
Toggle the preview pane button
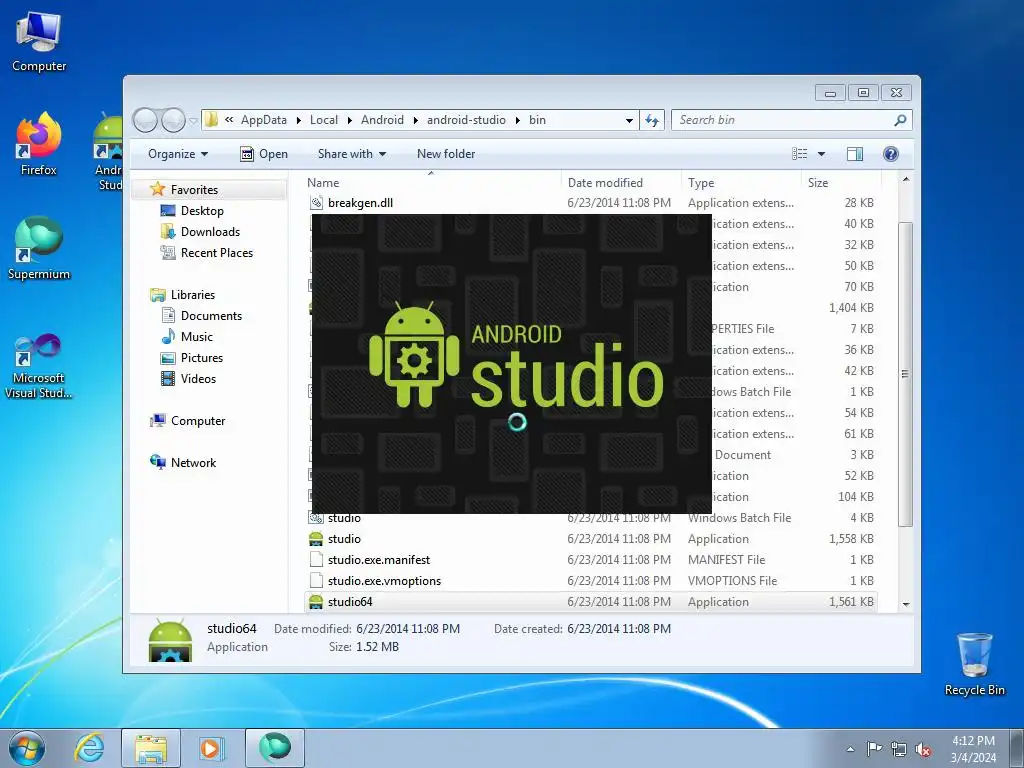point(854,154)
